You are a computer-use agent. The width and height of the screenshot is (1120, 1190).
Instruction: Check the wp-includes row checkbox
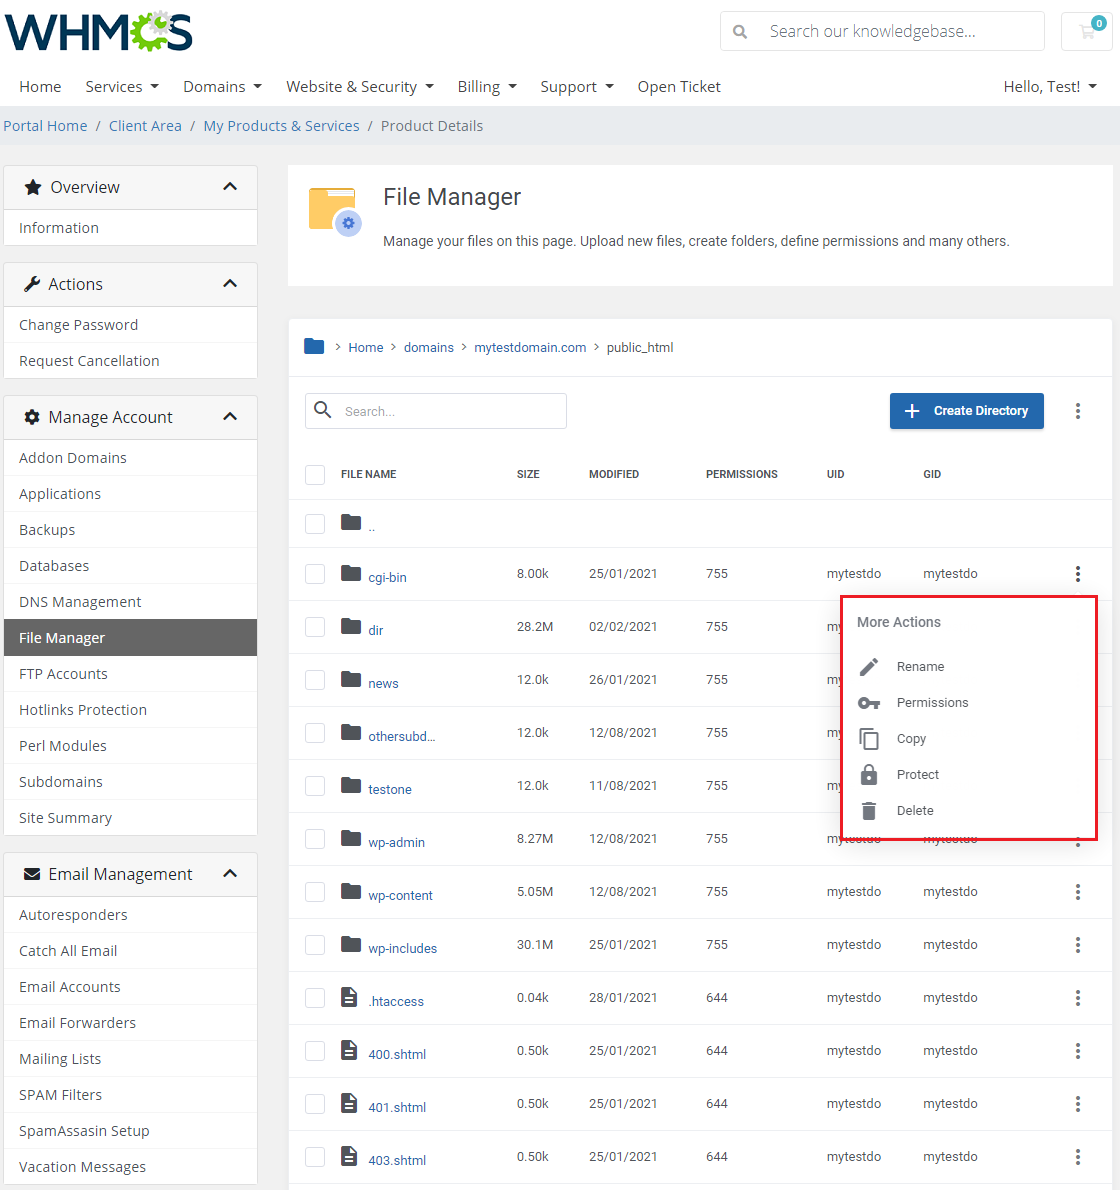315,945
